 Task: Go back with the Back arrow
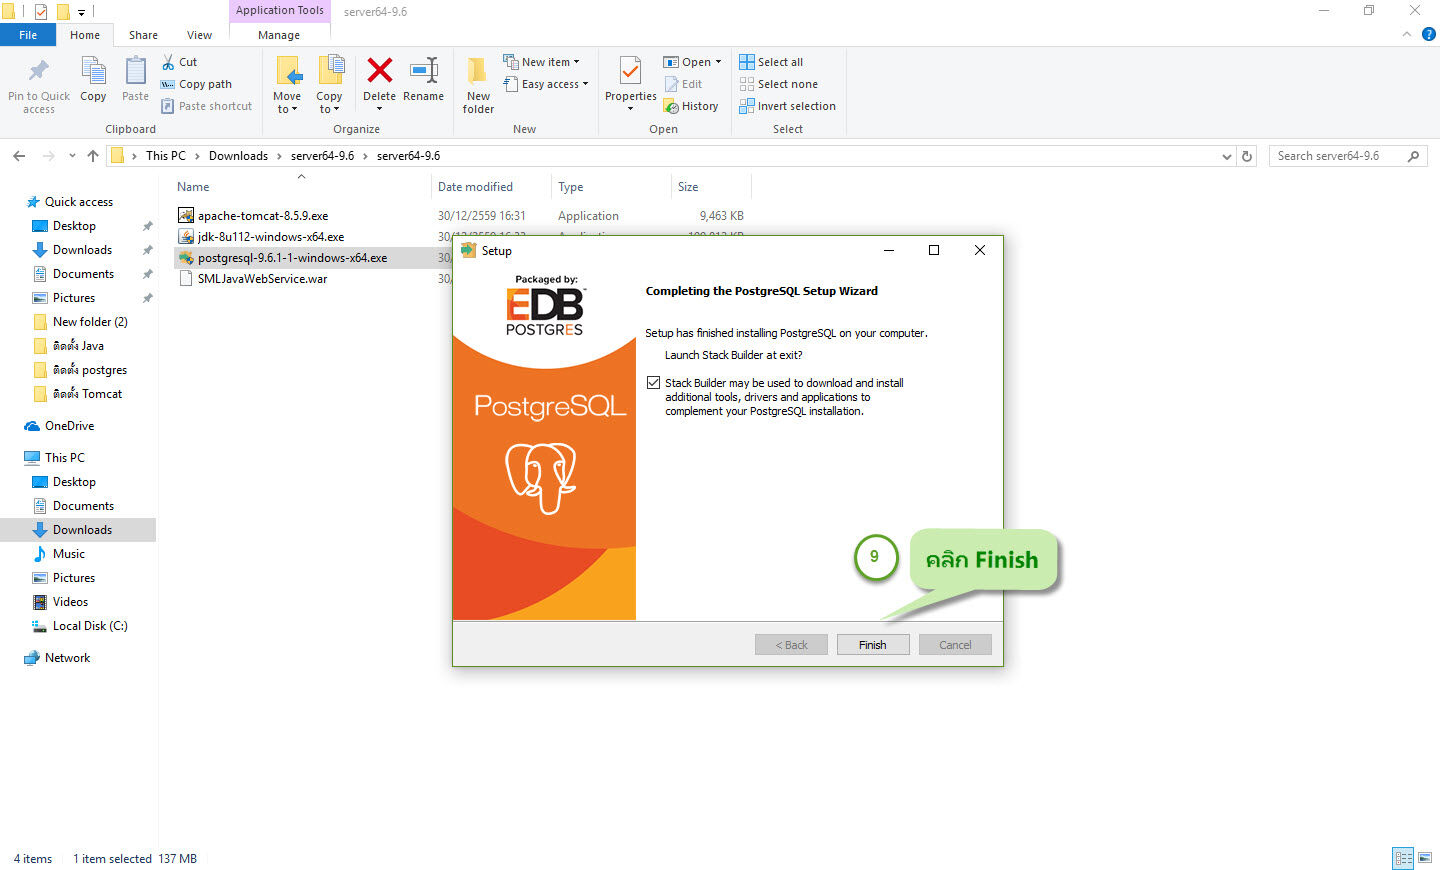[x=19, y=156]
